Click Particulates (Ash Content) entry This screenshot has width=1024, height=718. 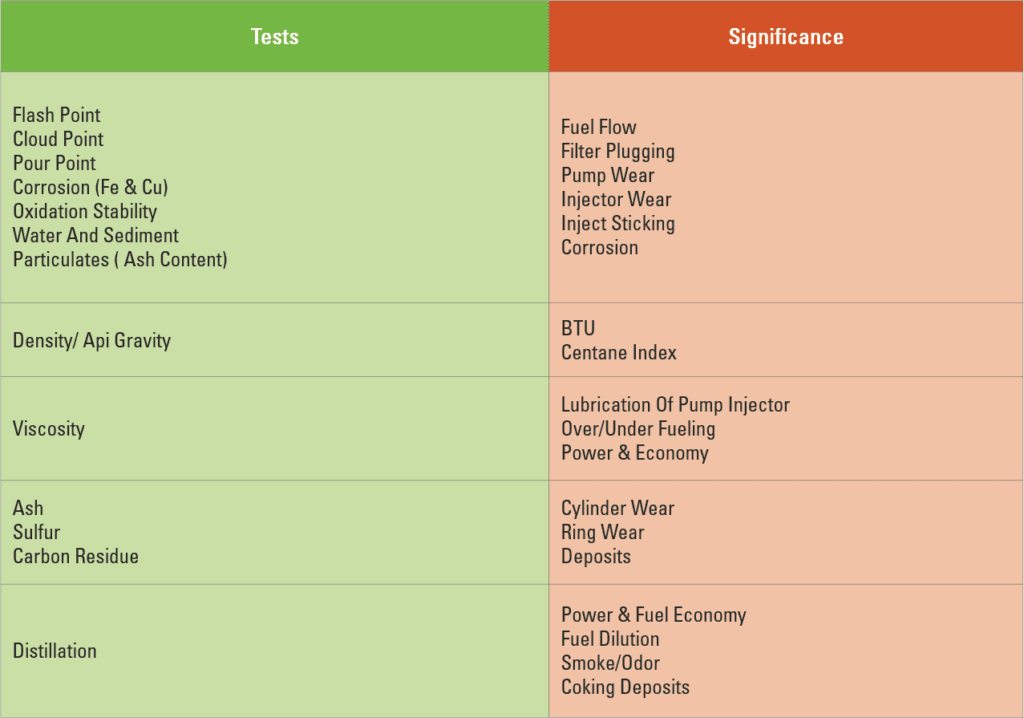pyautogui.click(x=120, y=260)
